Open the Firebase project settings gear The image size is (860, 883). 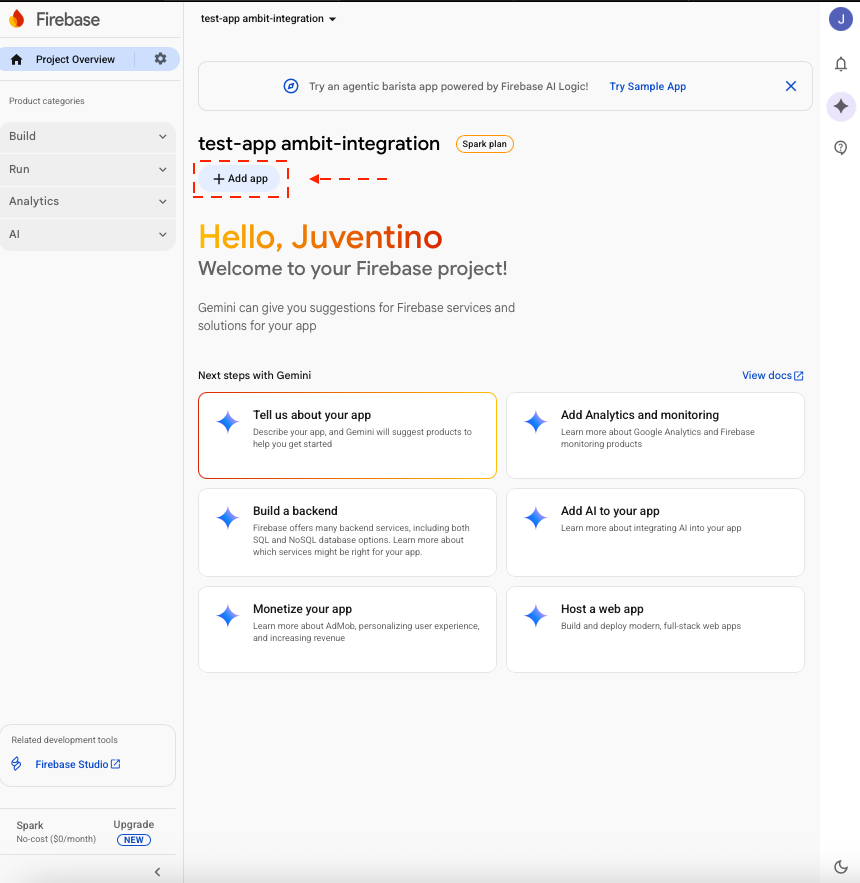click(158, 59)
